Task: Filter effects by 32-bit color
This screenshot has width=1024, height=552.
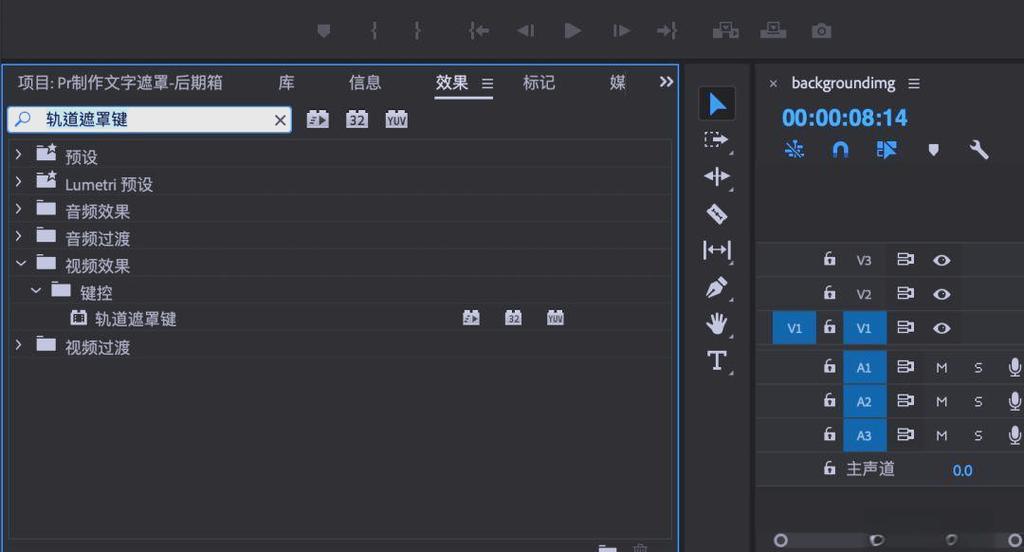Action: 357,120
